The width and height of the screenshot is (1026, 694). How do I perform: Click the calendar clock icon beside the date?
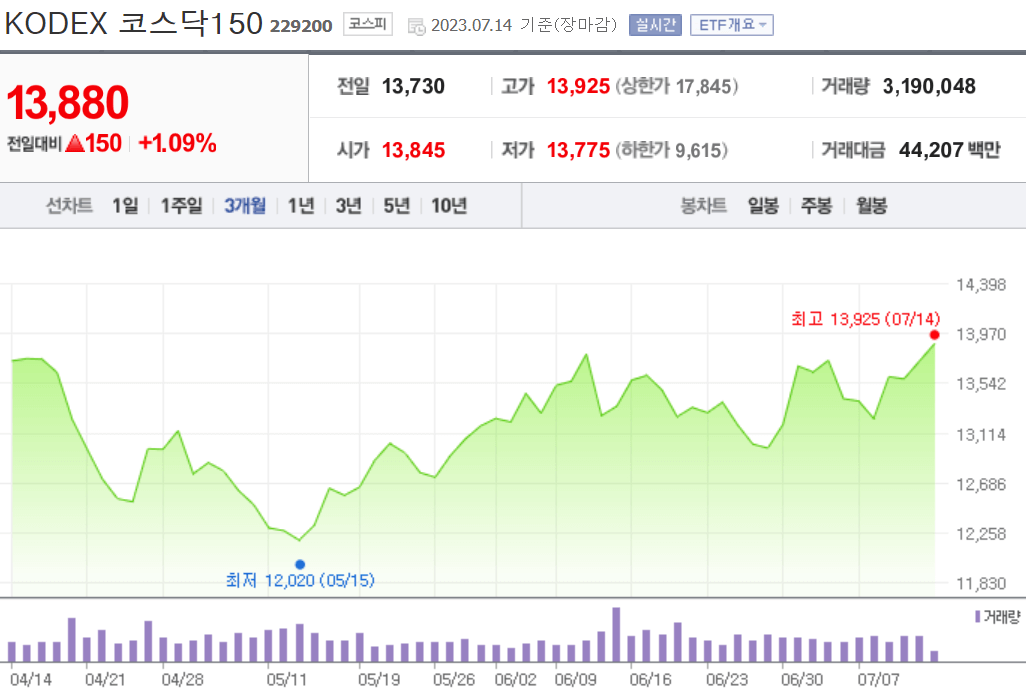click(x=416, y=26)
